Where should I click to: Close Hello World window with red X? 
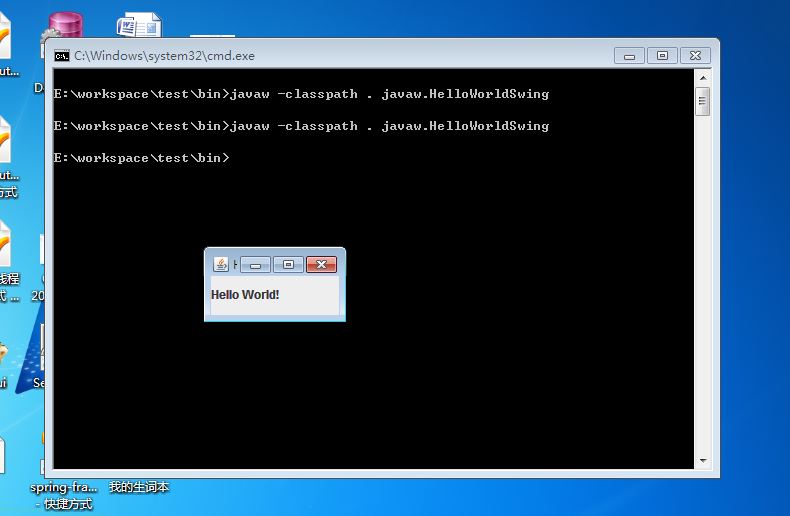[x=321, y=265]
